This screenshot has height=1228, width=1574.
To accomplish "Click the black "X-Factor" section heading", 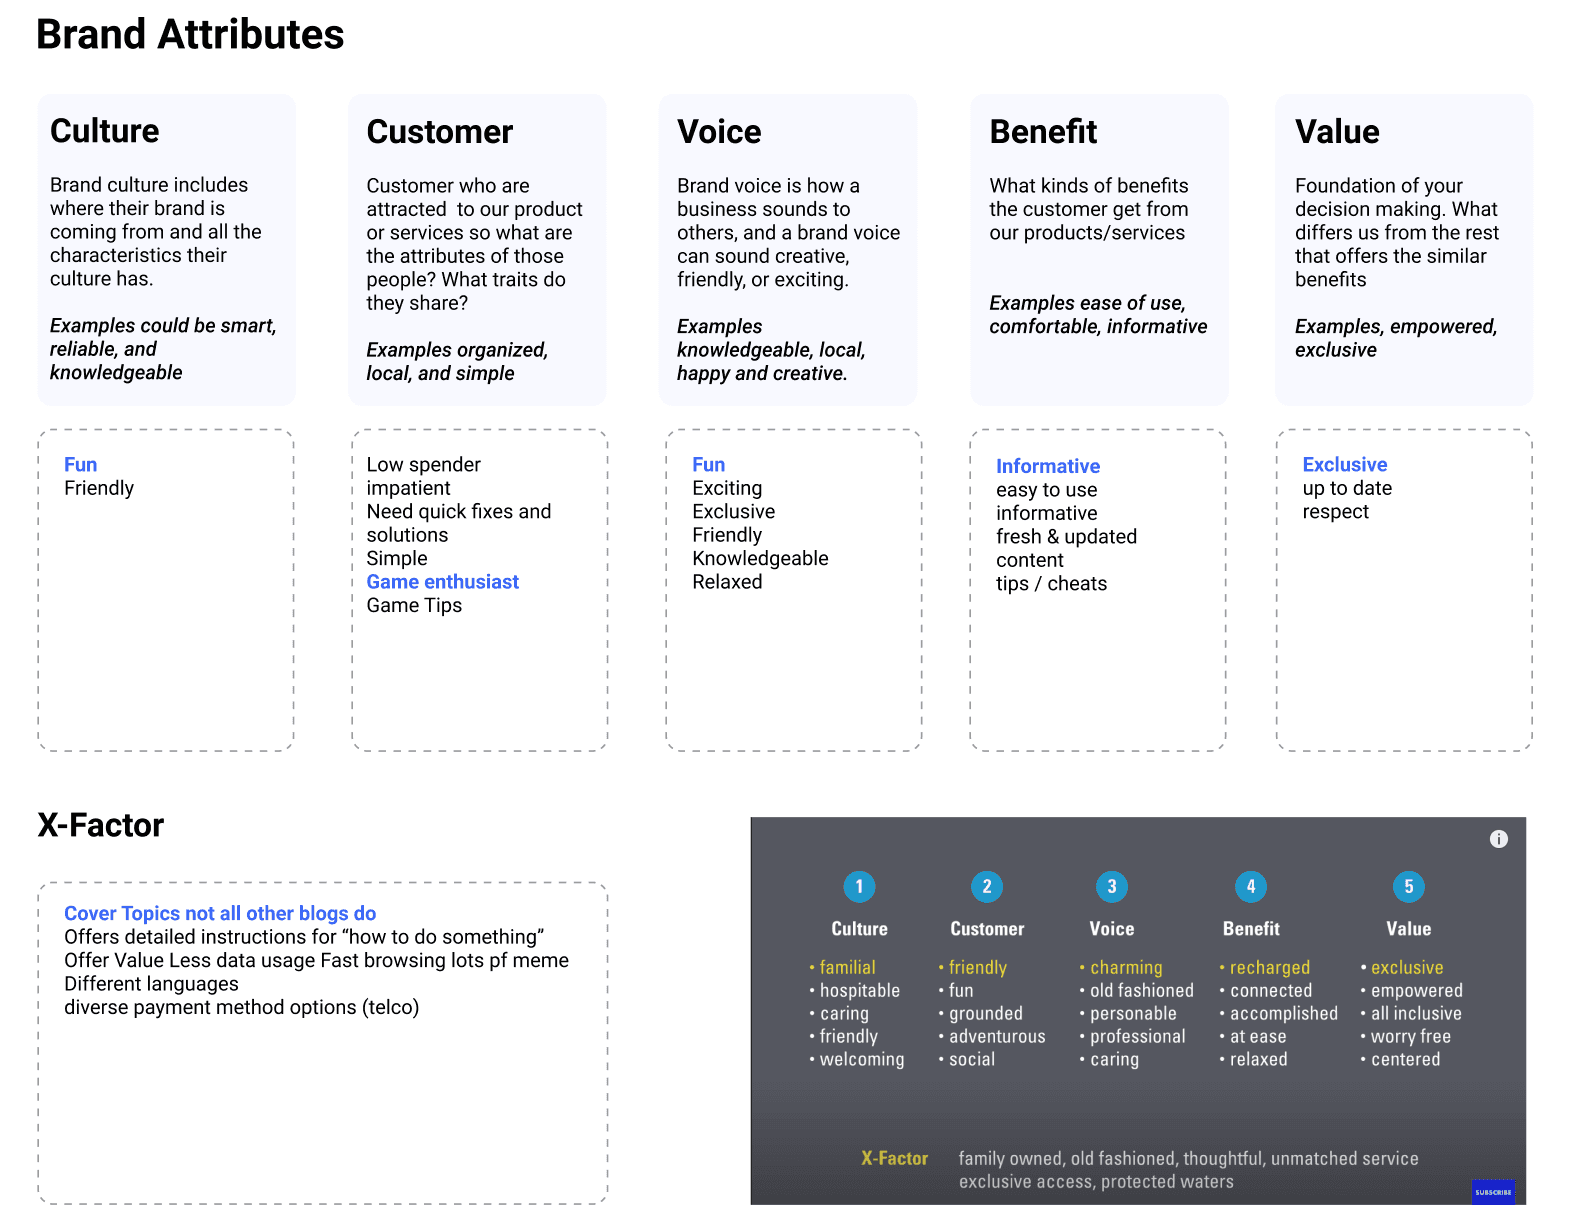I will pyautogui.click(x=101, y=825).
